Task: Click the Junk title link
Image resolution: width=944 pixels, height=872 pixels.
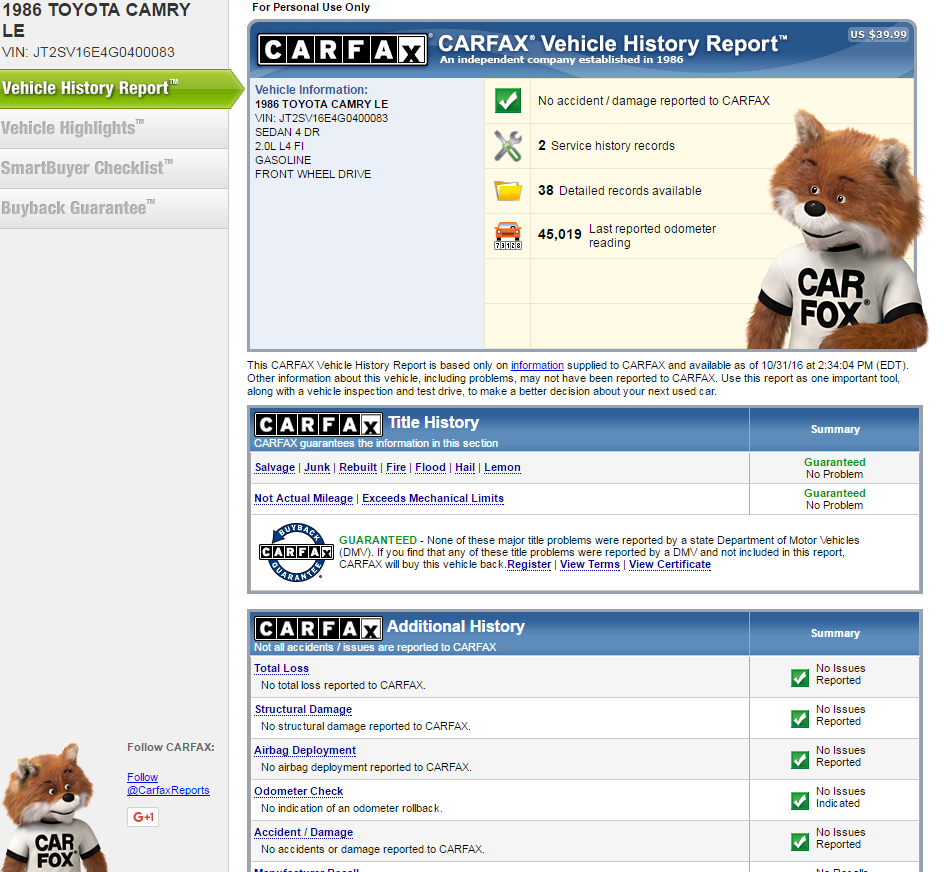Action: coord(317,467)
